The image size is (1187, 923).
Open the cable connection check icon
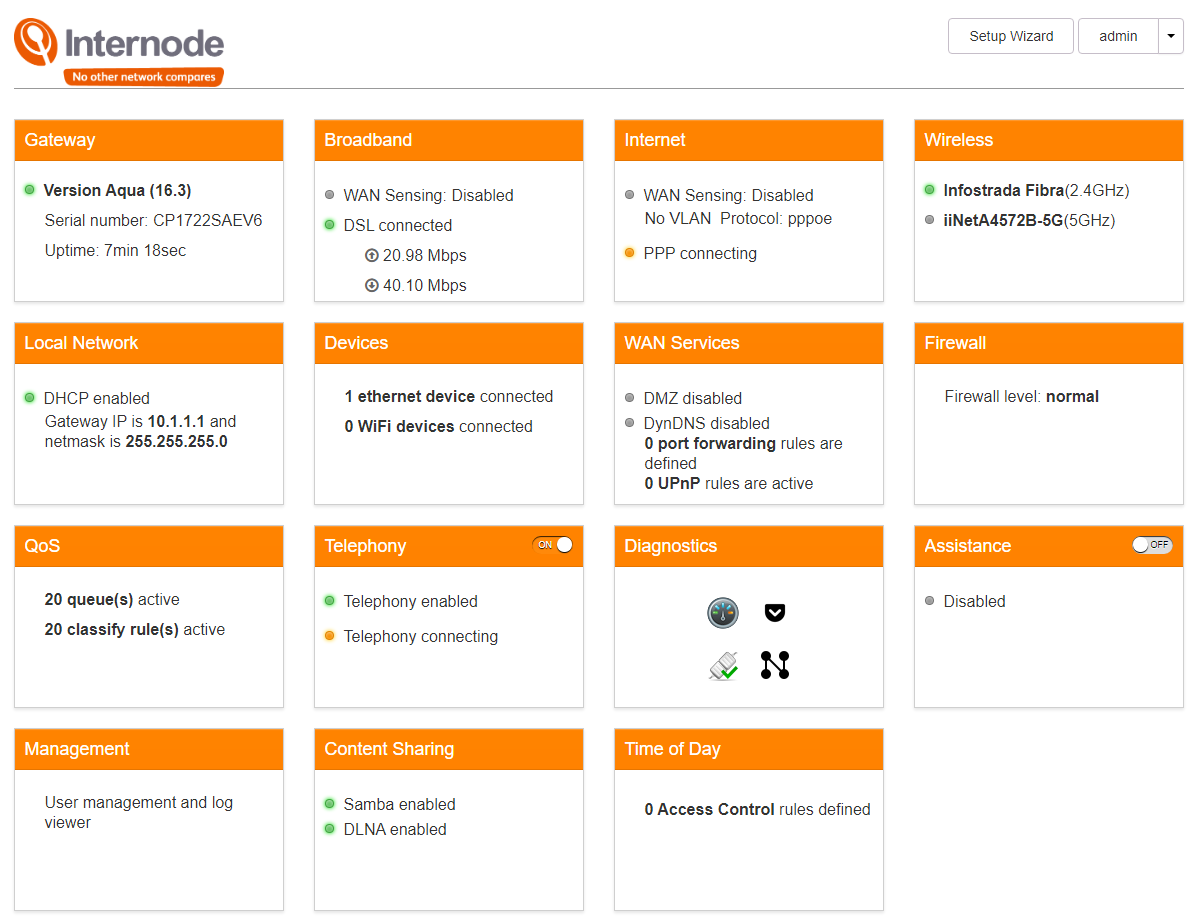pyautogui.click(x=724, y=666)
